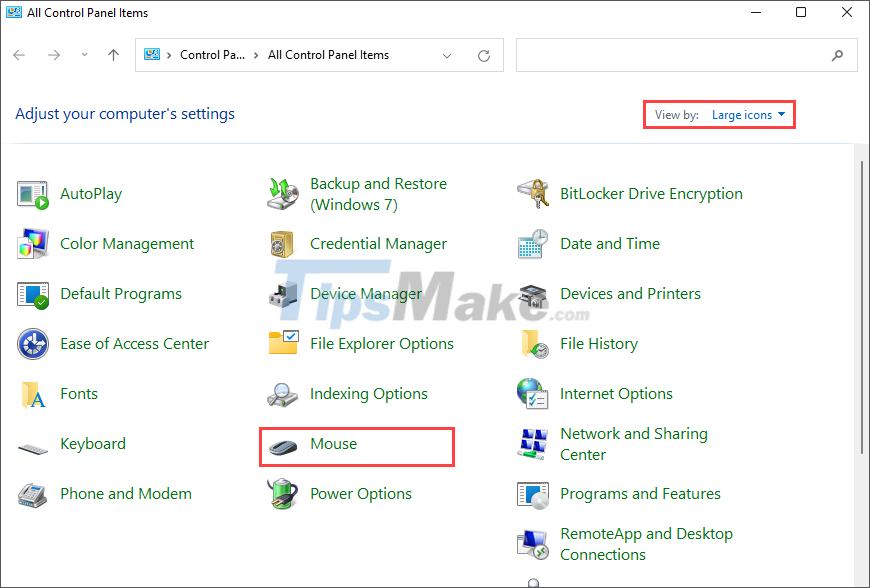Click the Adjust your computer's settings link
The width and height of the screenshot is (870, 588).
pos(124,113)
